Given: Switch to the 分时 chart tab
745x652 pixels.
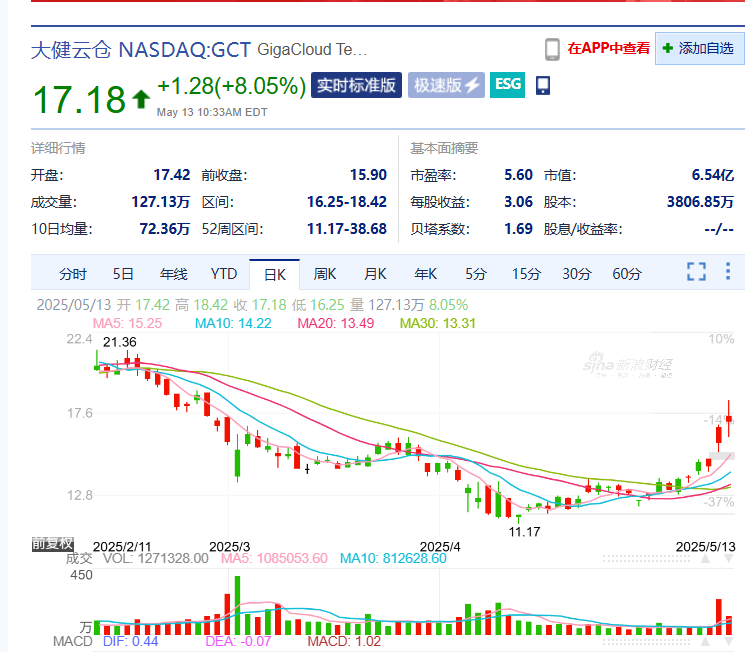Looking at the screenshot, I should 73,274.
